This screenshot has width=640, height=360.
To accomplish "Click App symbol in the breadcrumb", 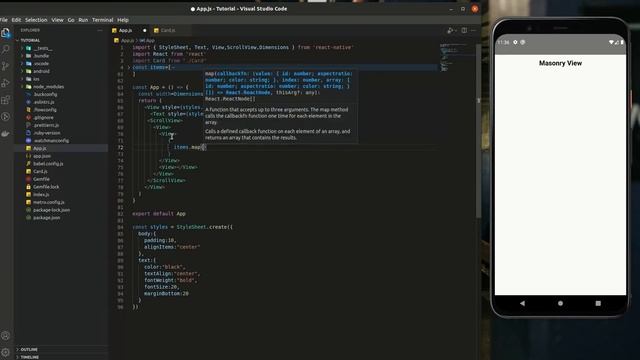I will (149, 41).
